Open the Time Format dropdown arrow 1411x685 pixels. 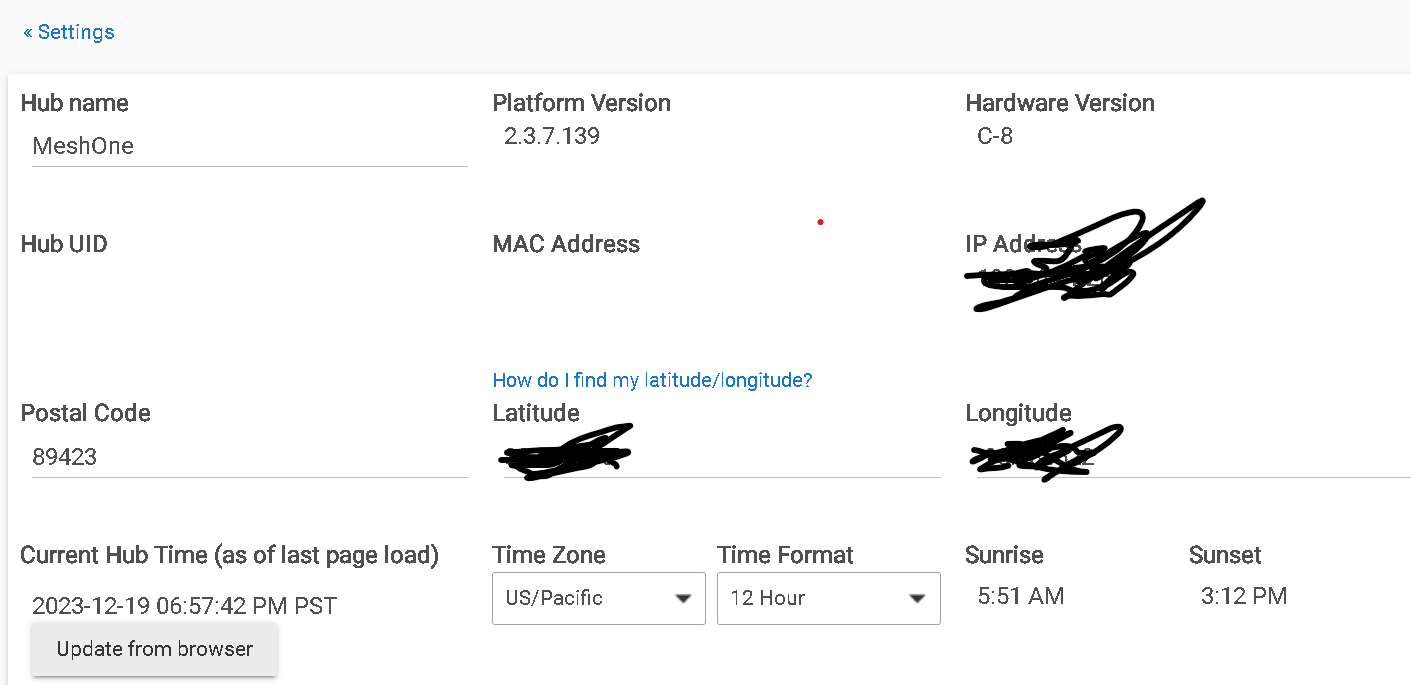point(917,598)
